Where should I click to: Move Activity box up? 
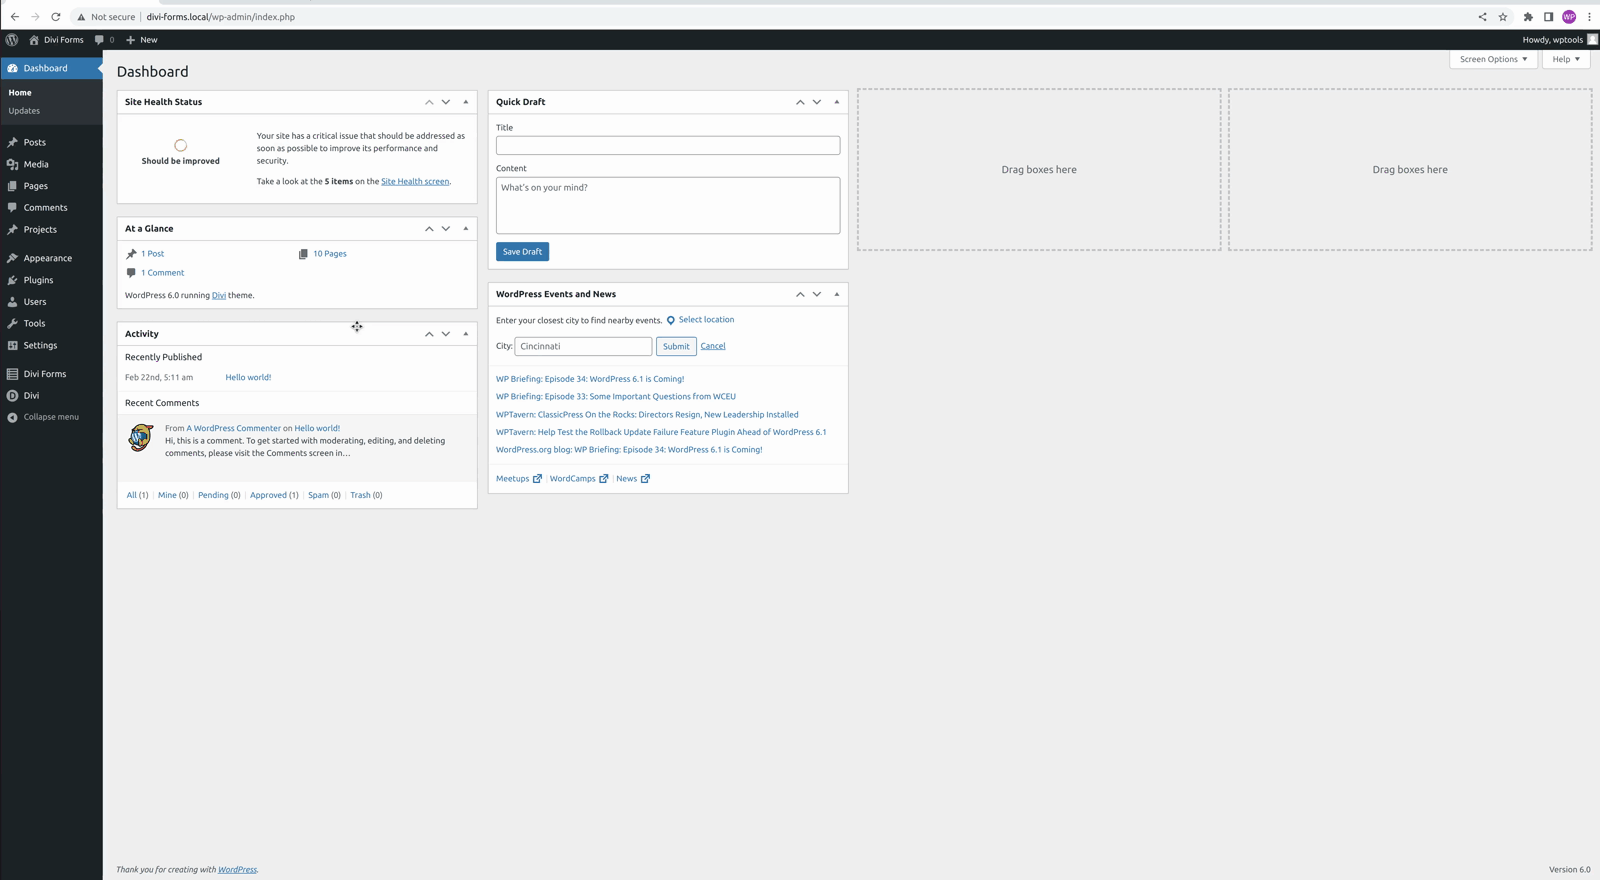coord(429,334)
